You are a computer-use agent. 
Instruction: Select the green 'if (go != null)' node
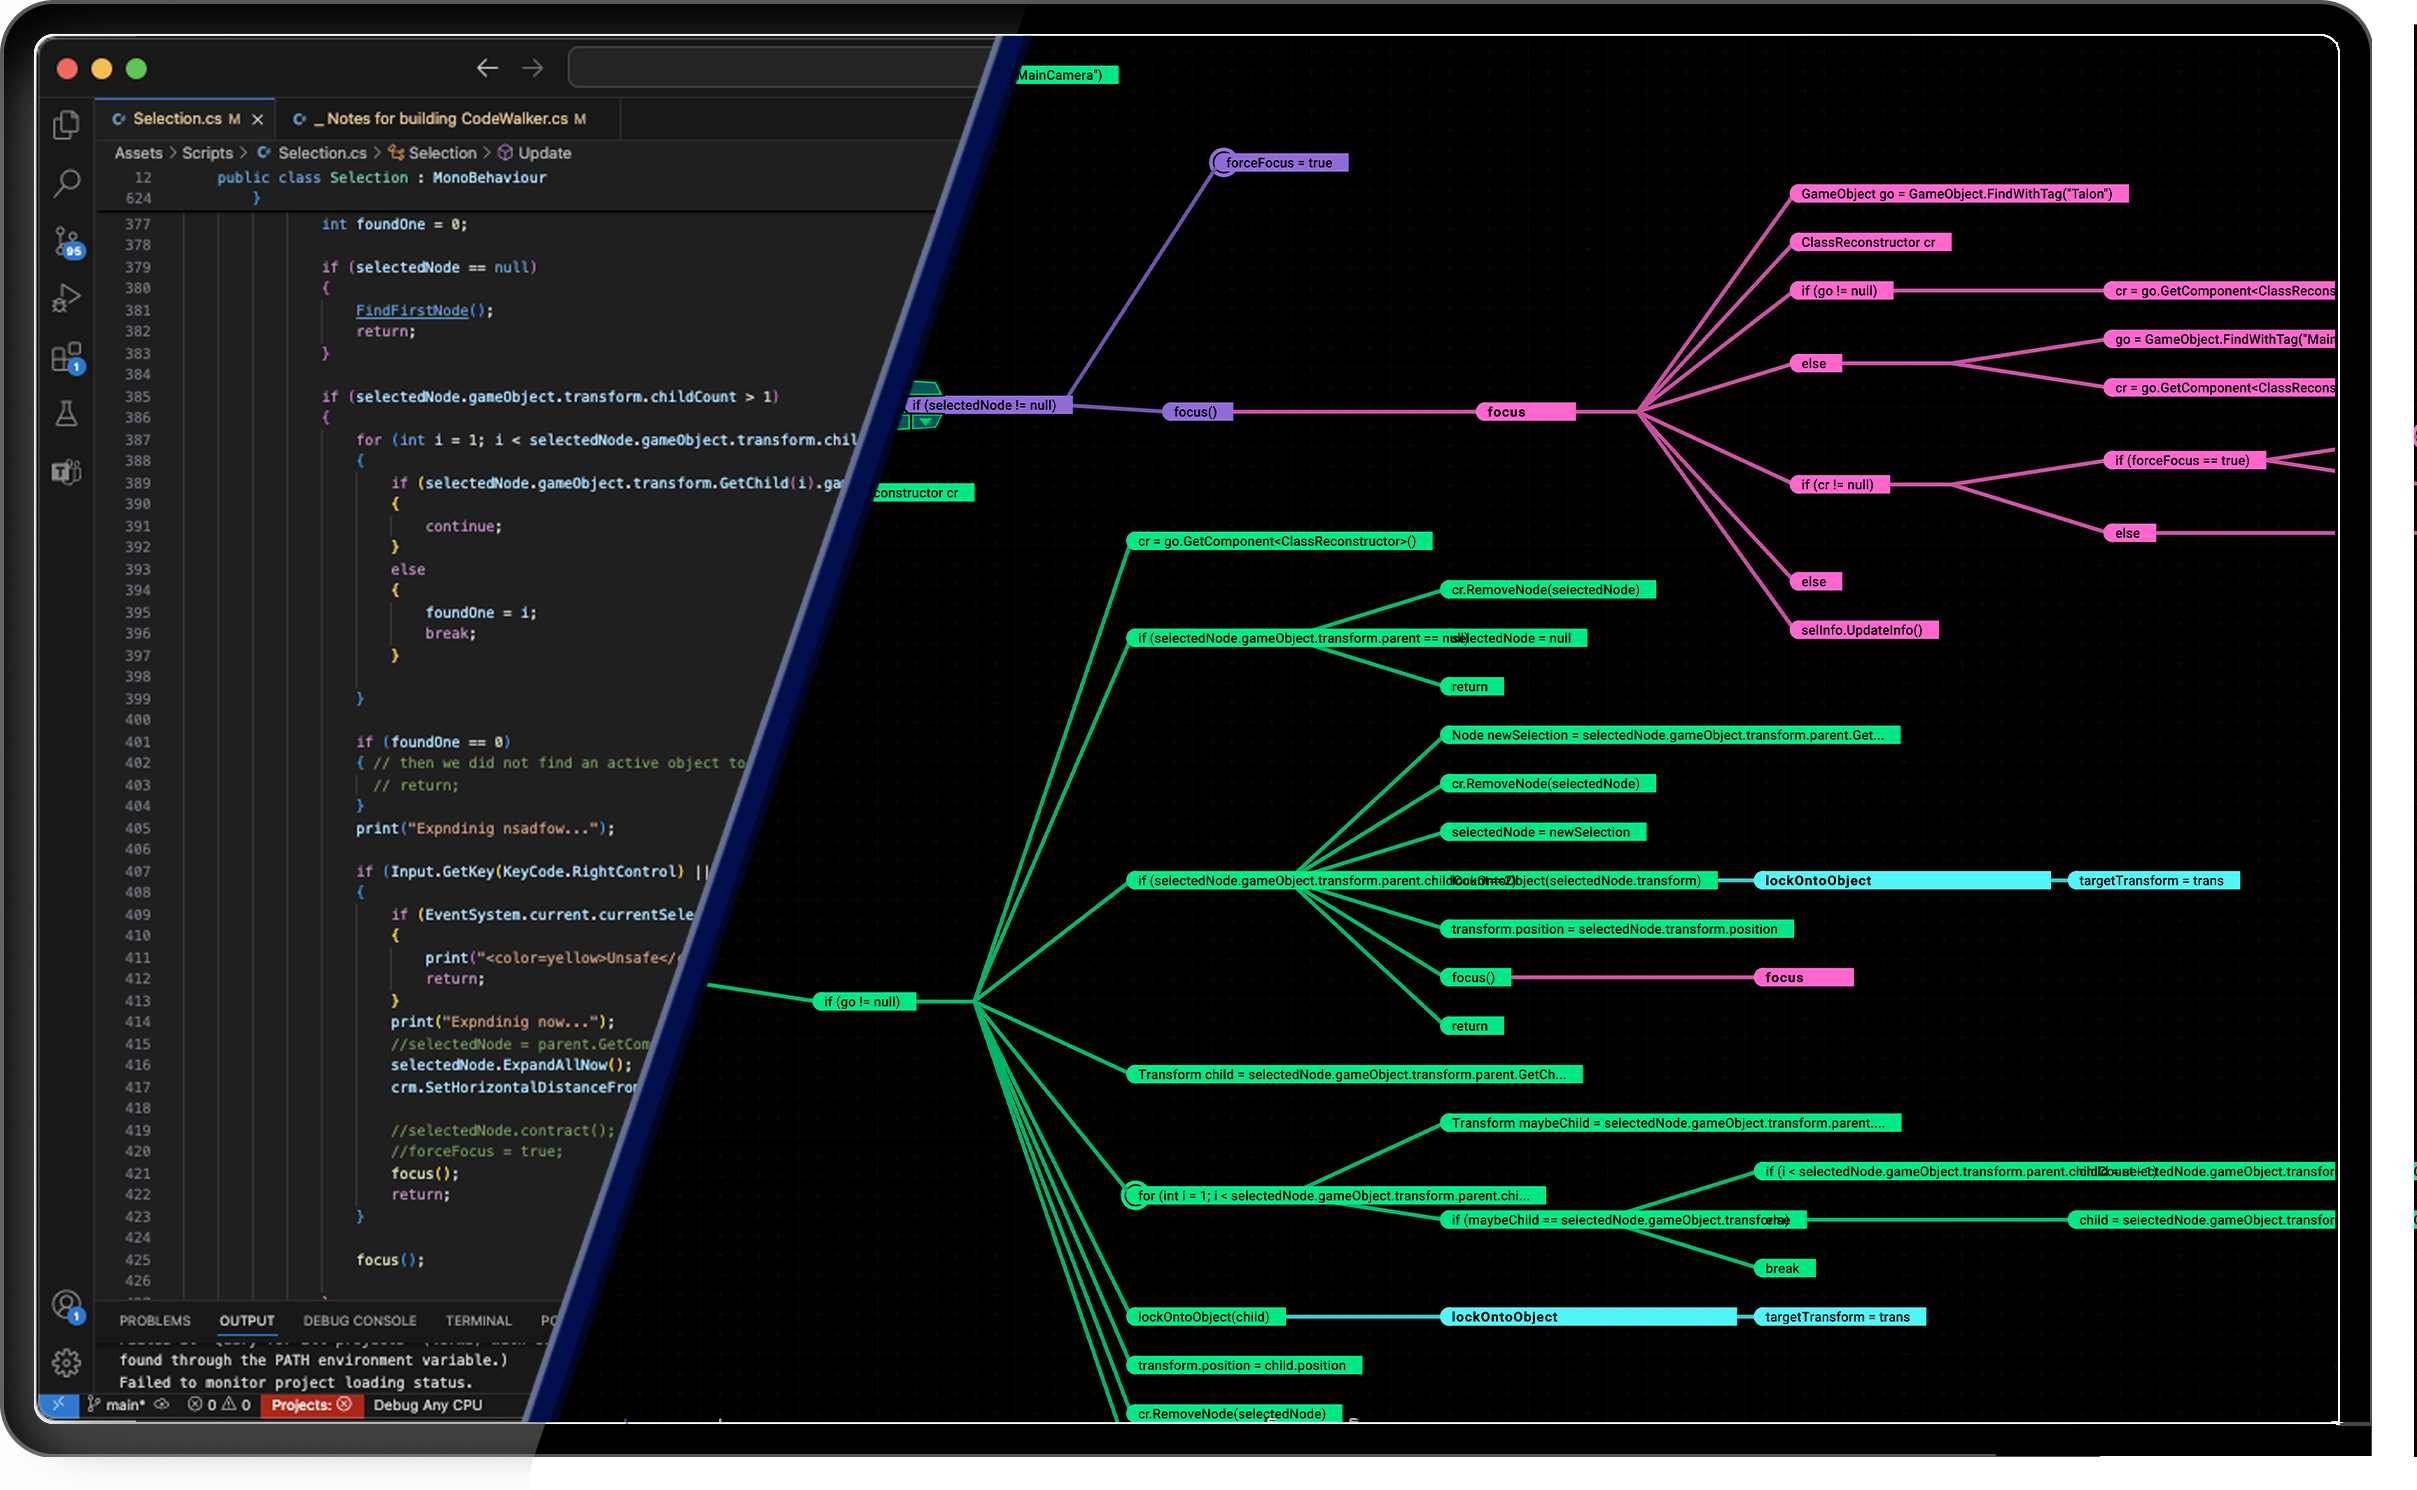click(864, 1001)
